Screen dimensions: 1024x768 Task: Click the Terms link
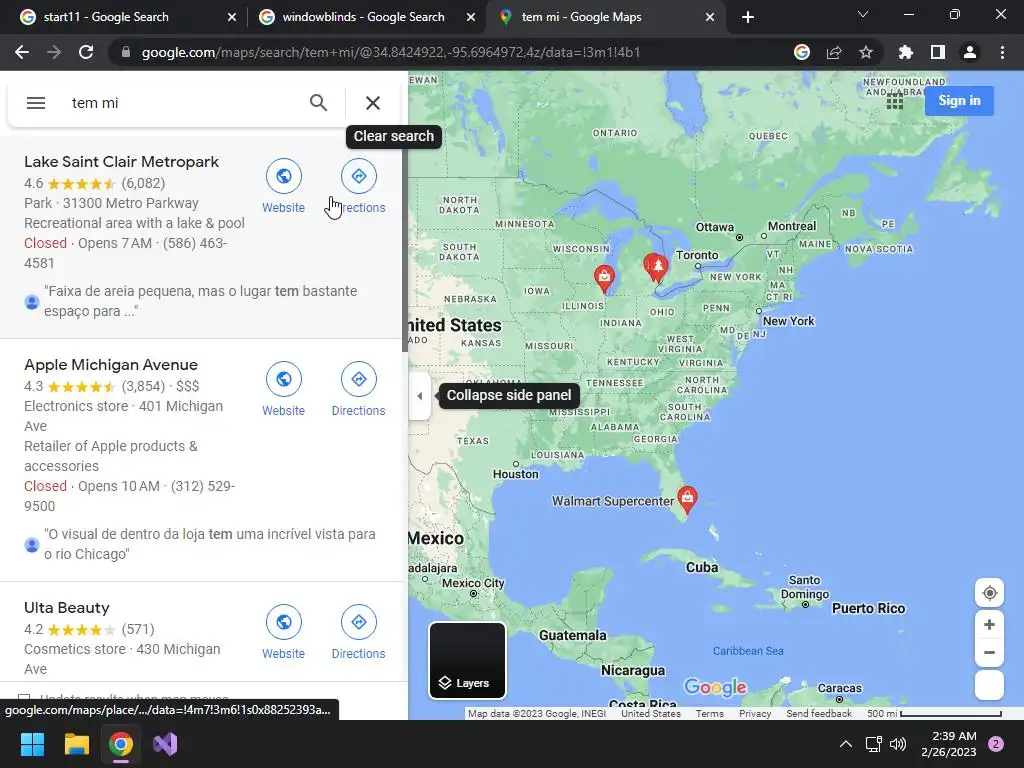point(709,713)
